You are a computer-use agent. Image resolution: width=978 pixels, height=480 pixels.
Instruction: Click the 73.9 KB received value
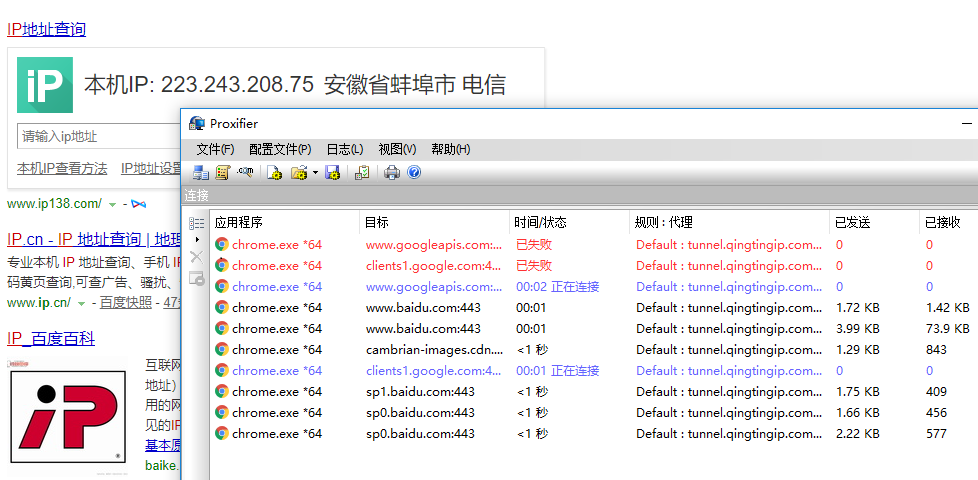pyautogui.click(x=947, y=329)
